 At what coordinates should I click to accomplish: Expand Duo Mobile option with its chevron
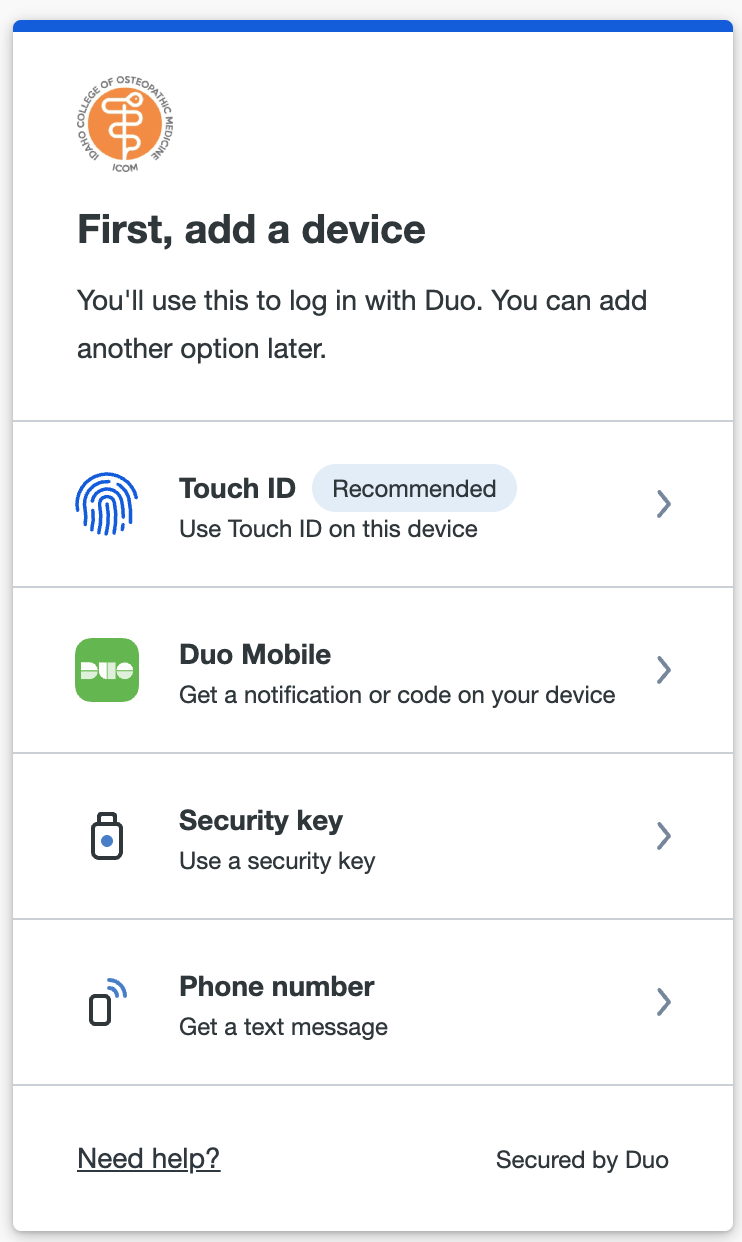click(x=663, y=670)
